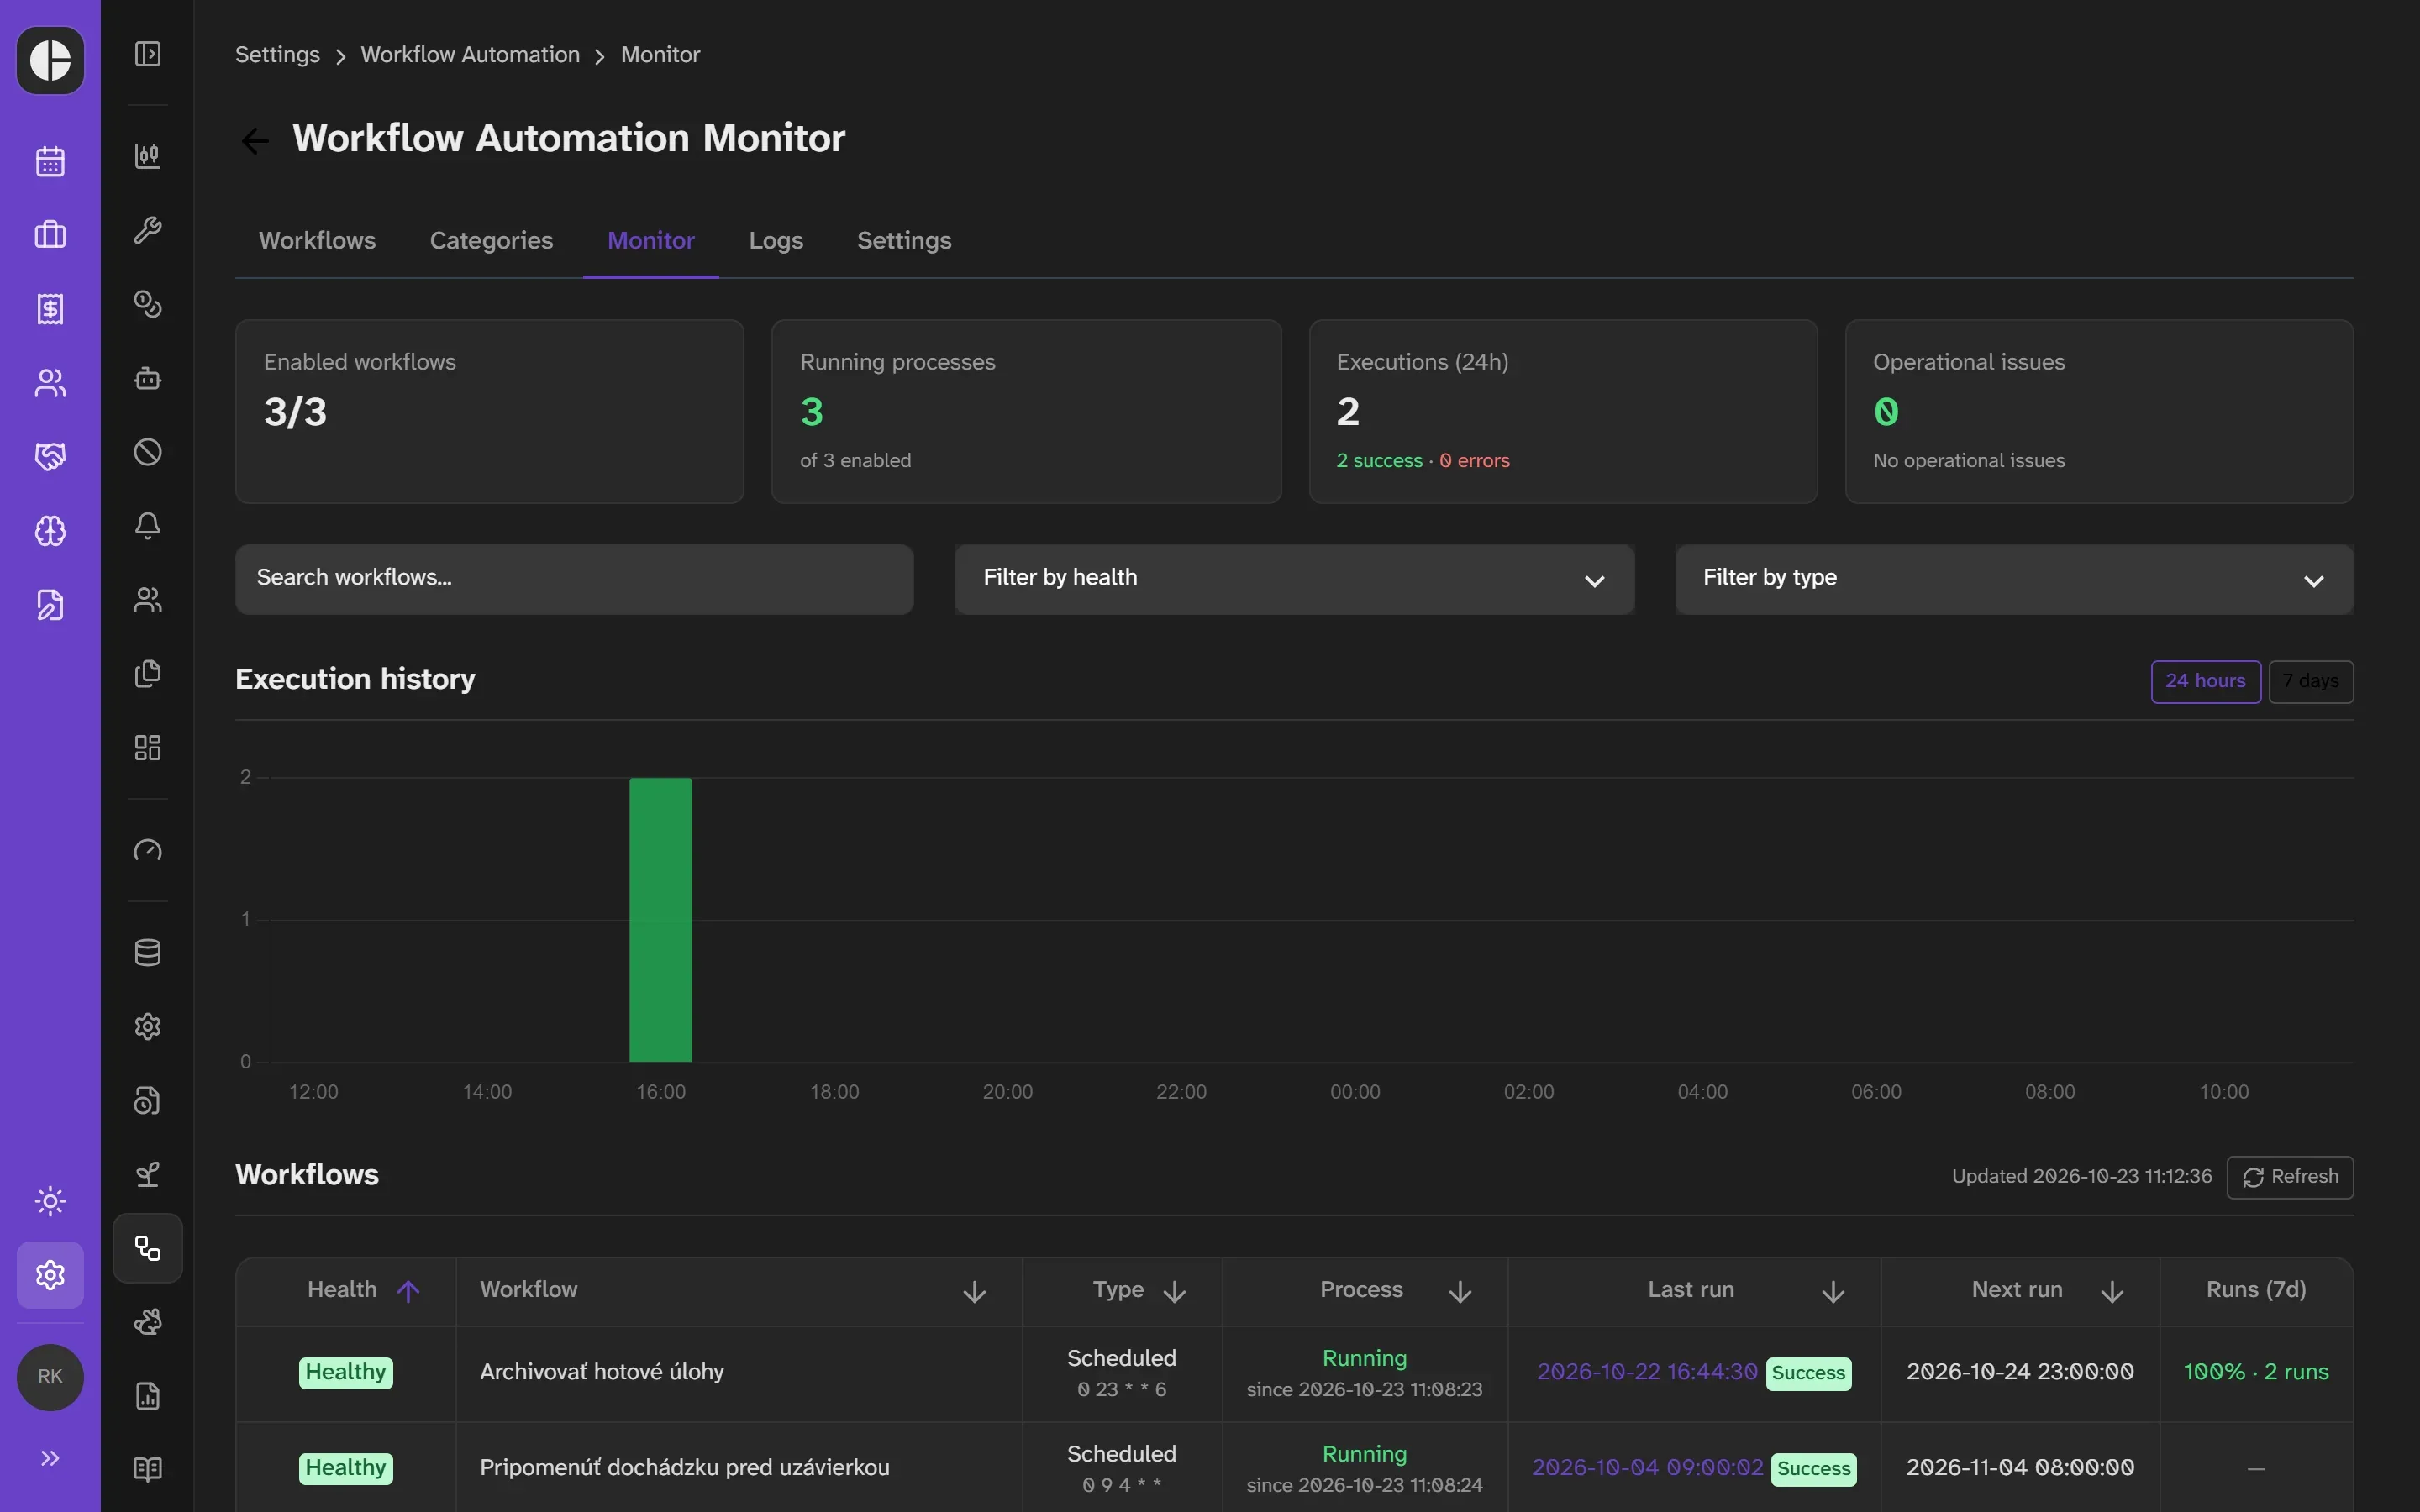This screenshot has height=1512, width=2420.
Task: Switch to the Settings tab
Action: 904,241
